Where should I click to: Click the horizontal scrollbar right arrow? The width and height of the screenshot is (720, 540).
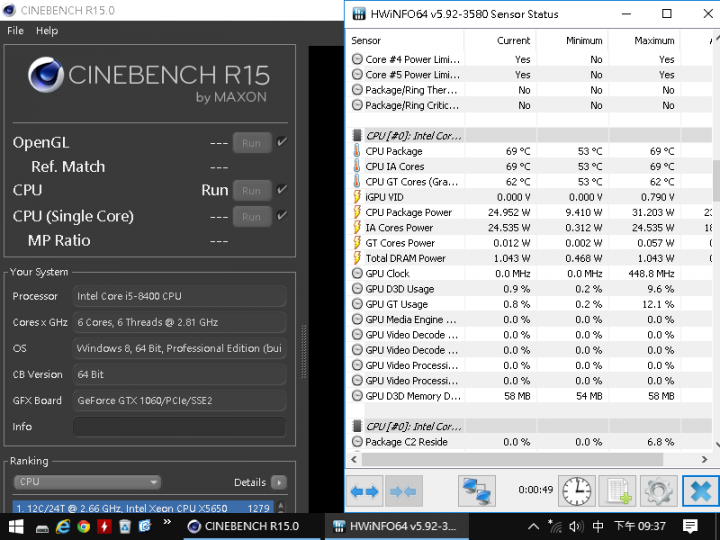705,459
